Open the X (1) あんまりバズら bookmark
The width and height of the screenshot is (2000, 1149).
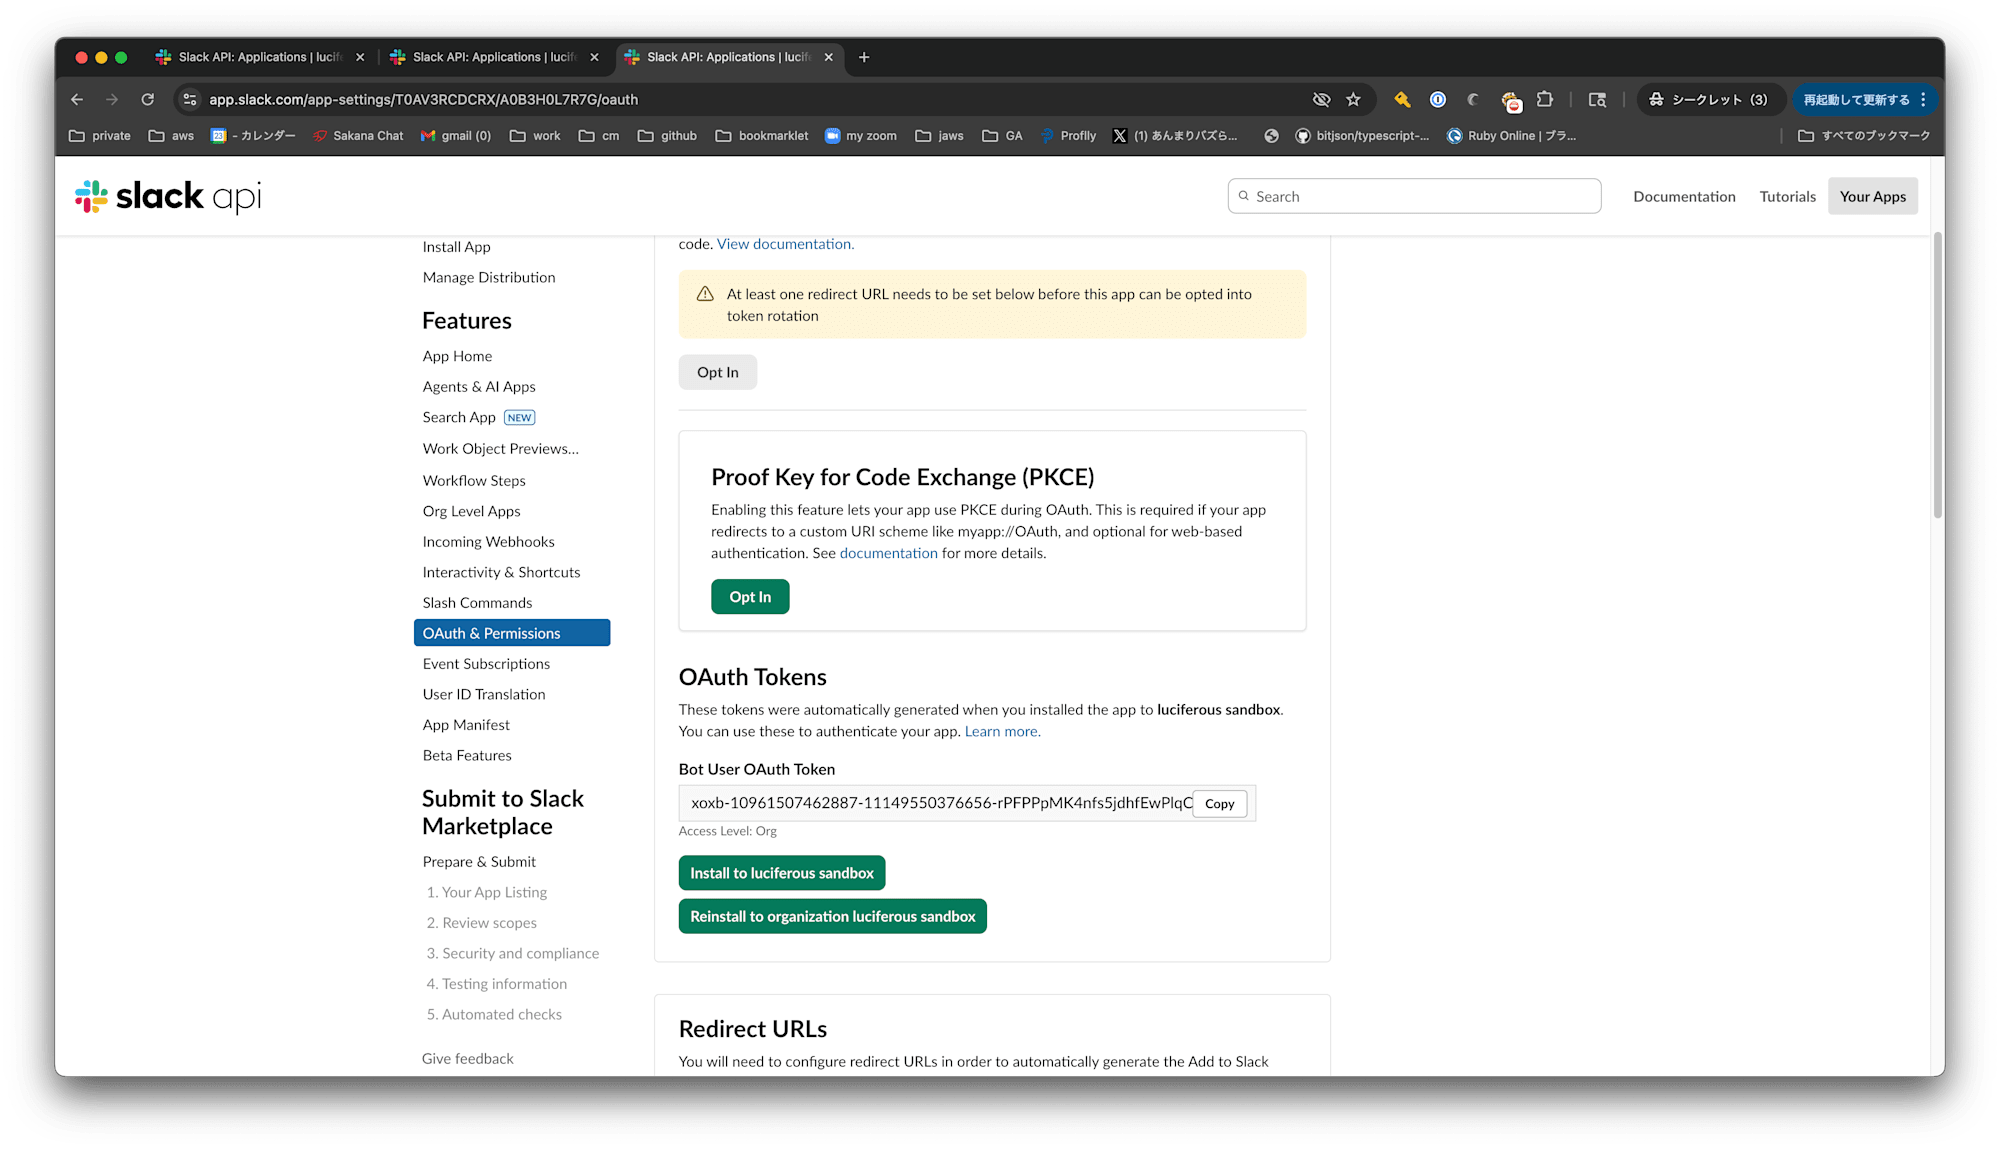[1175, 136]
